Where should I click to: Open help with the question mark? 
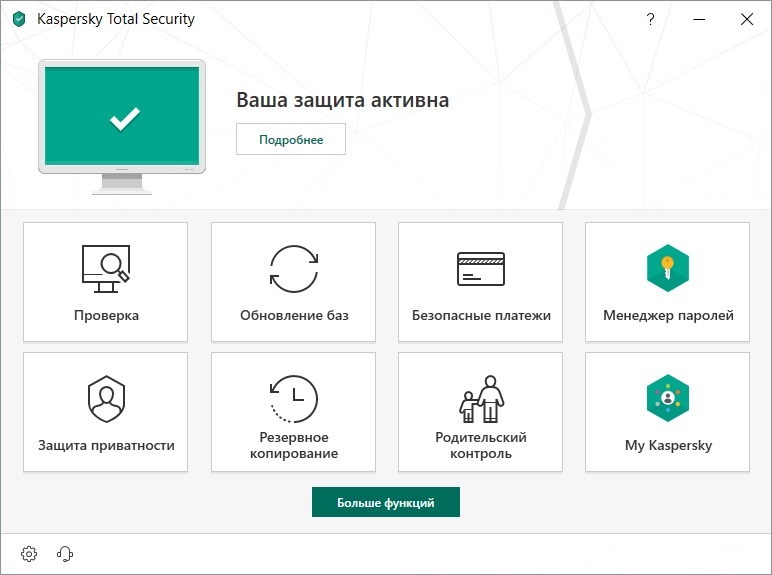pos(651,19)
